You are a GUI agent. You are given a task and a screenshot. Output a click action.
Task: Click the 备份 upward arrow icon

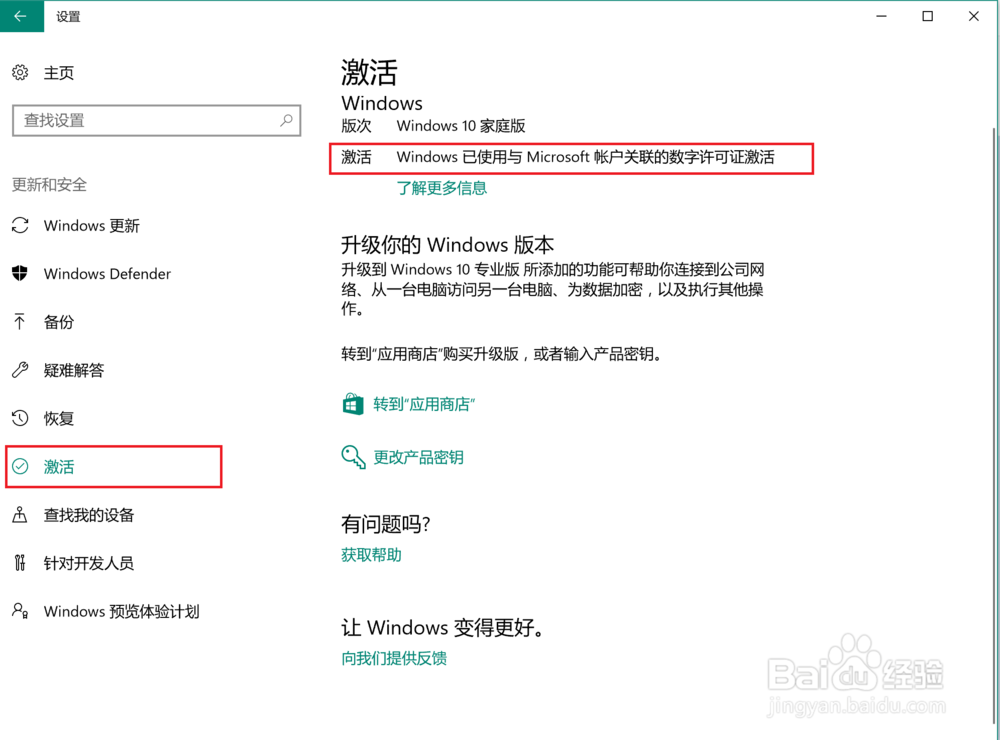click(x=20, y=322)
